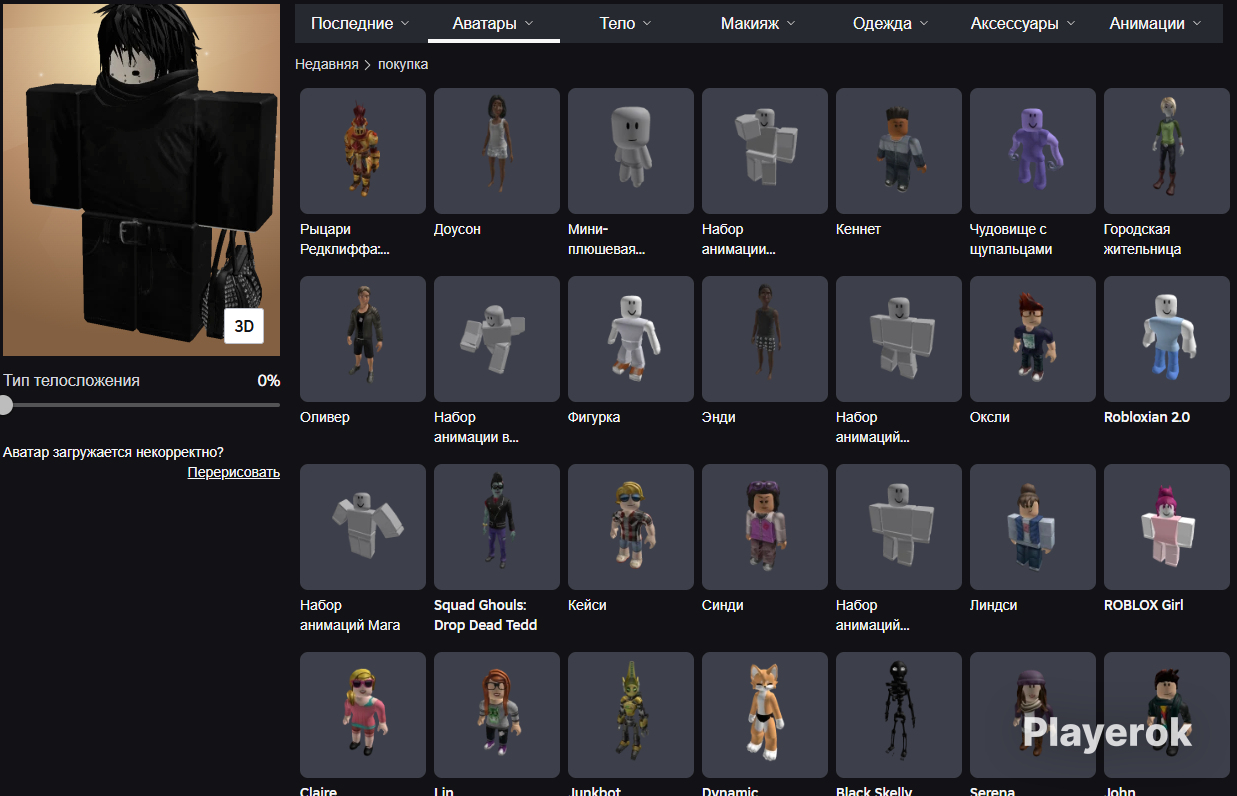Open the Последние dropdown tab
The image size is (1237, 796).
click(x=360, y=23)
